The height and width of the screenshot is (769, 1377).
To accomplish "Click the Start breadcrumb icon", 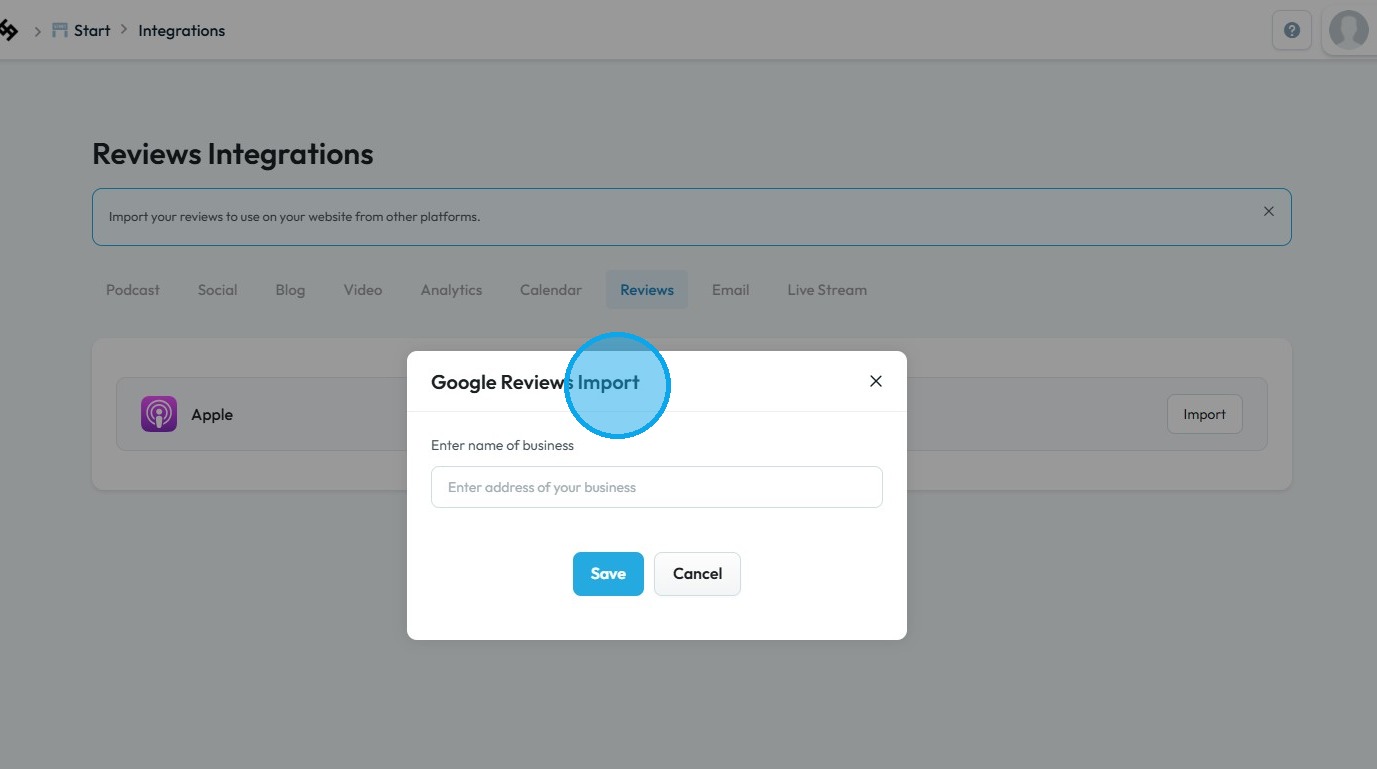I will click(60, 31).
